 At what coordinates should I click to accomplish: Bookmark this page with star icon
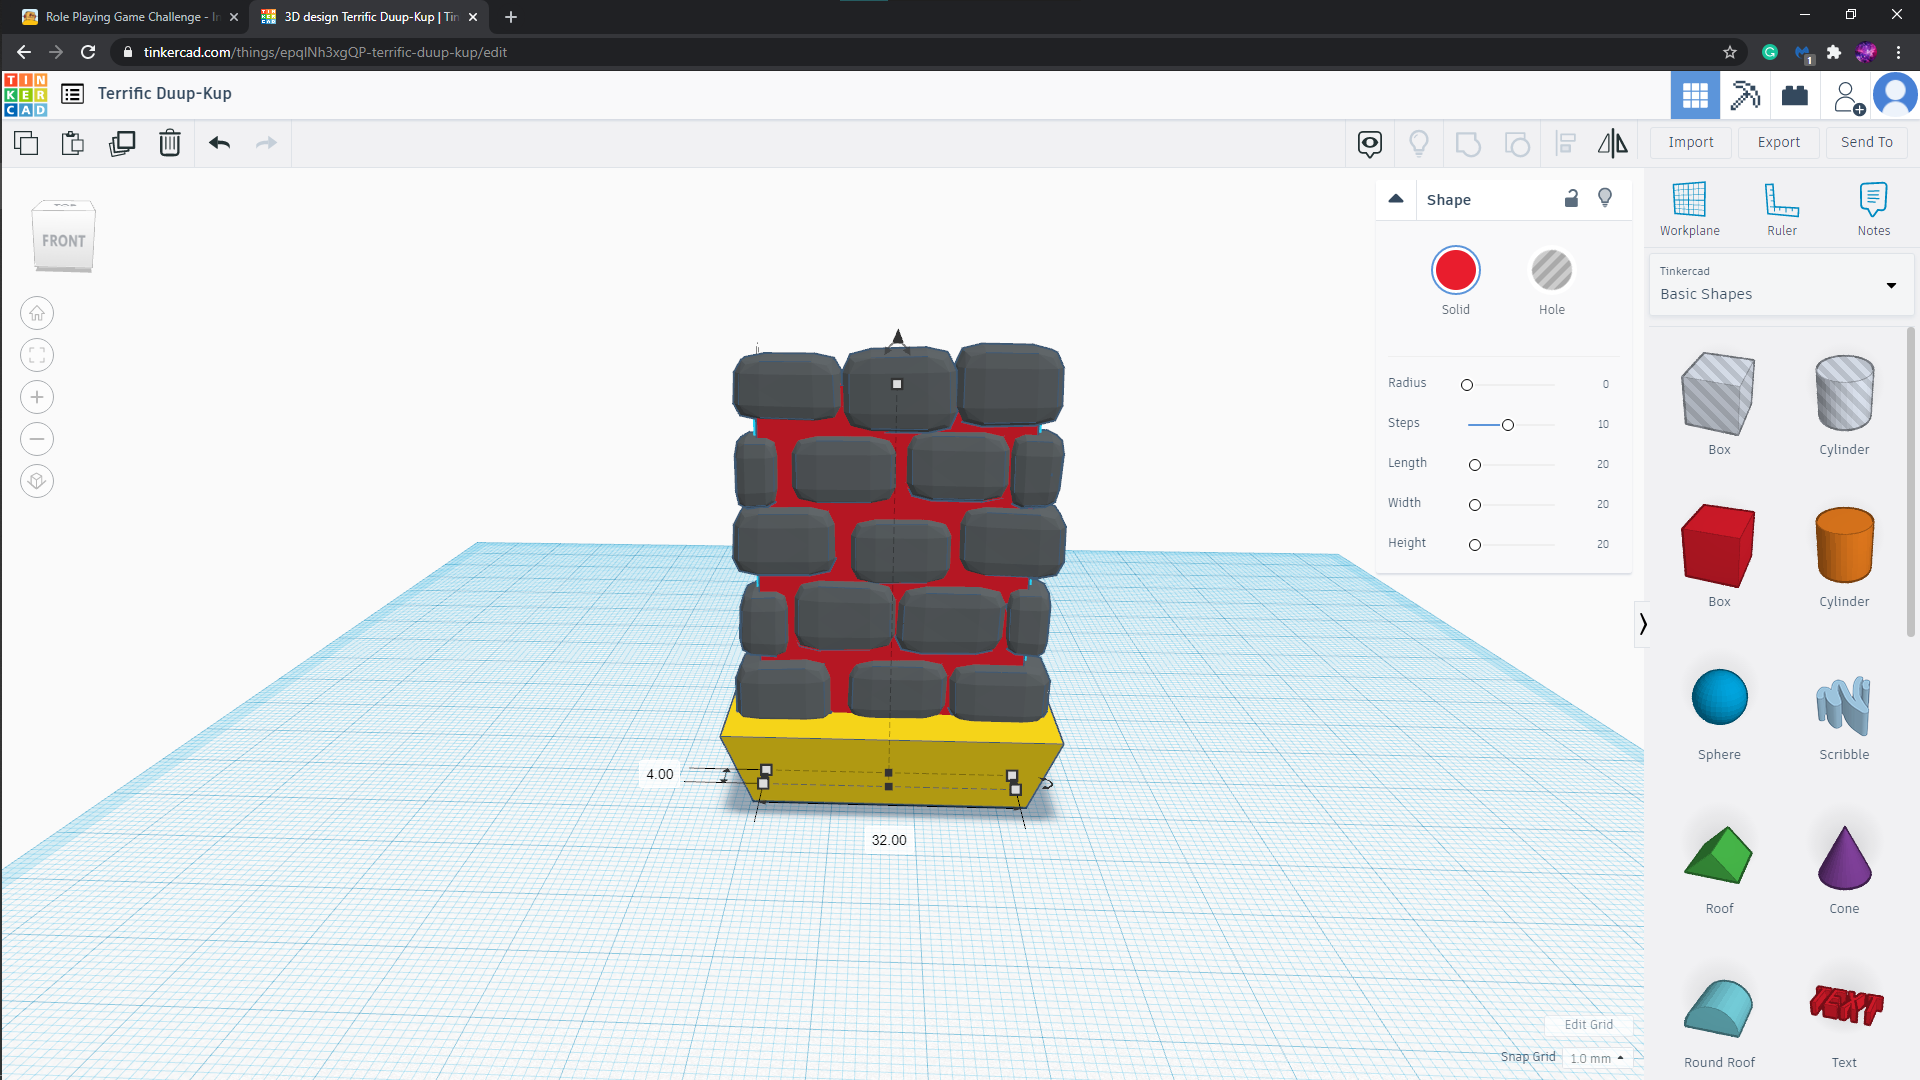[1730, 52]
